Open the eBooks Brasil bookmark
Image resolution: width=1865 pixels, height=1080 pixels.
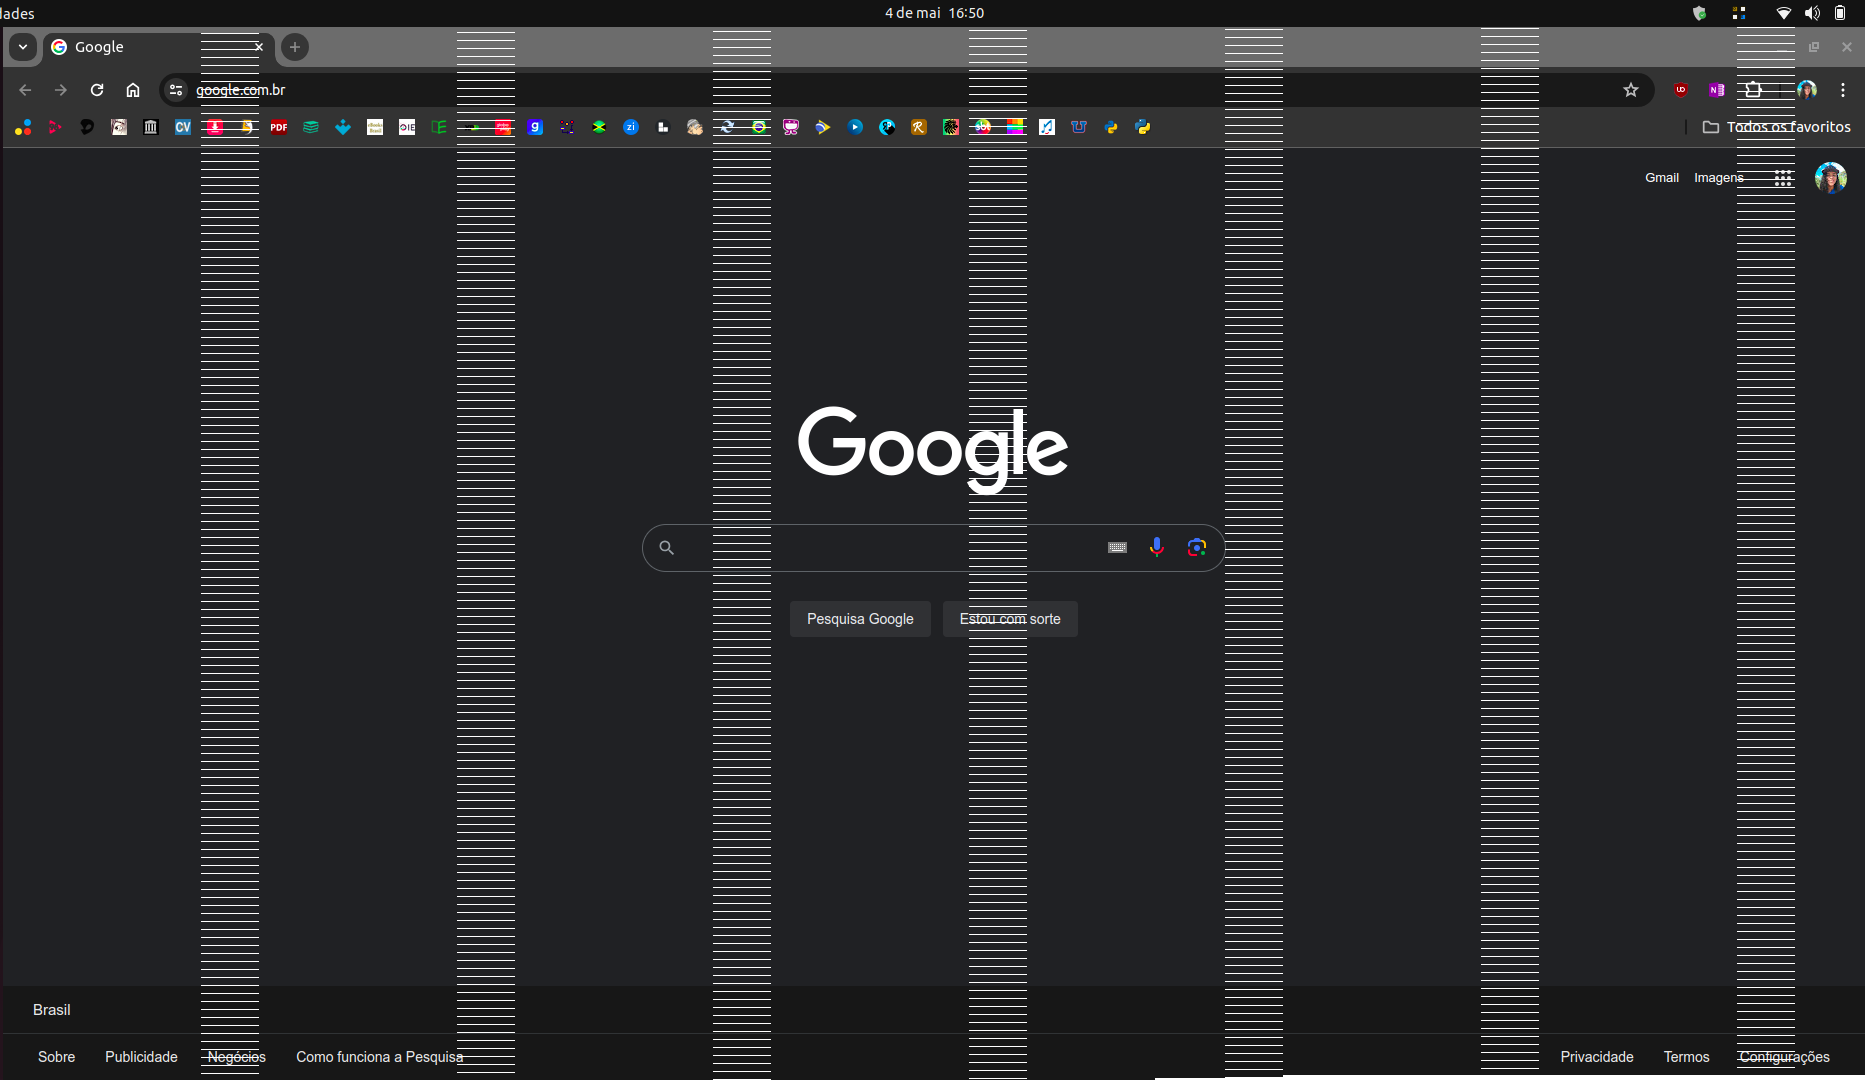click(375, 127)
